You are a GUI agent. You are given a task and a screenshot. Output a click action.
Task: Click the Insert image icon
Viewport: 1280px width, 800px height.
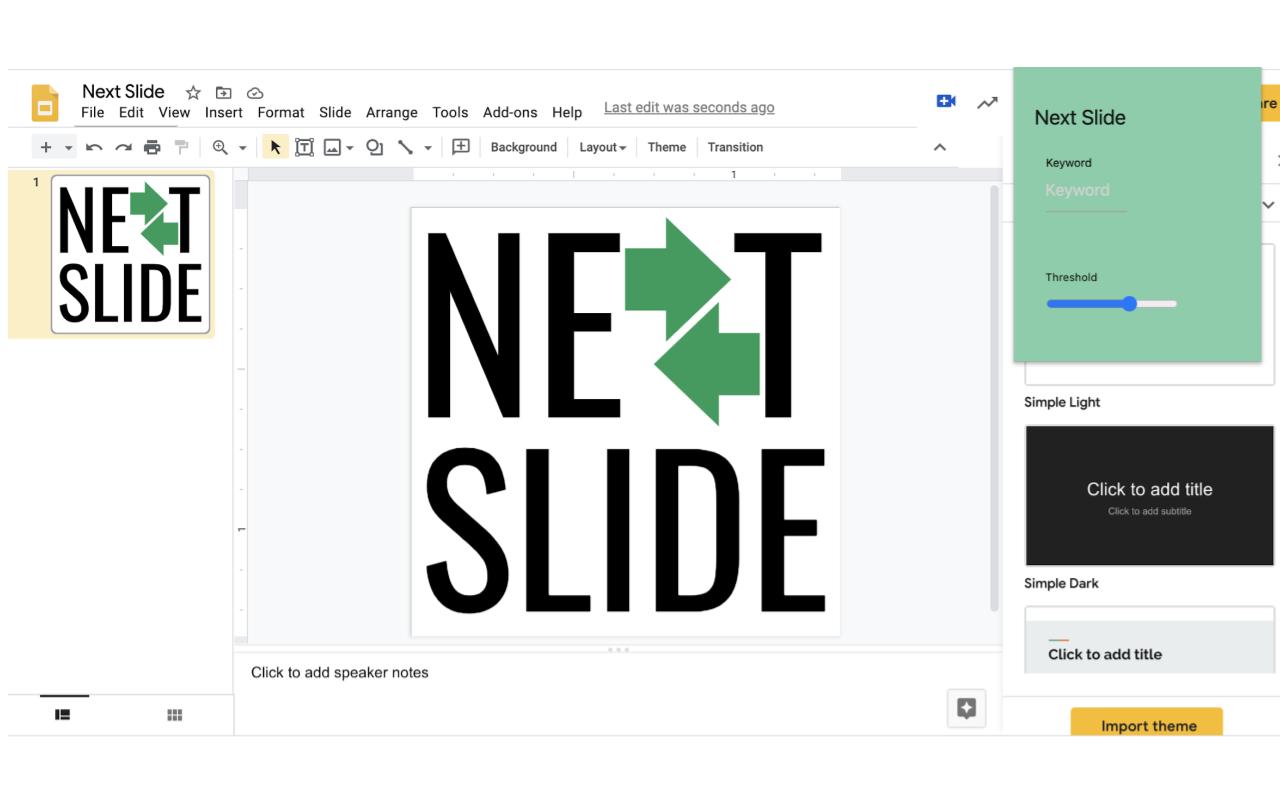332,147
